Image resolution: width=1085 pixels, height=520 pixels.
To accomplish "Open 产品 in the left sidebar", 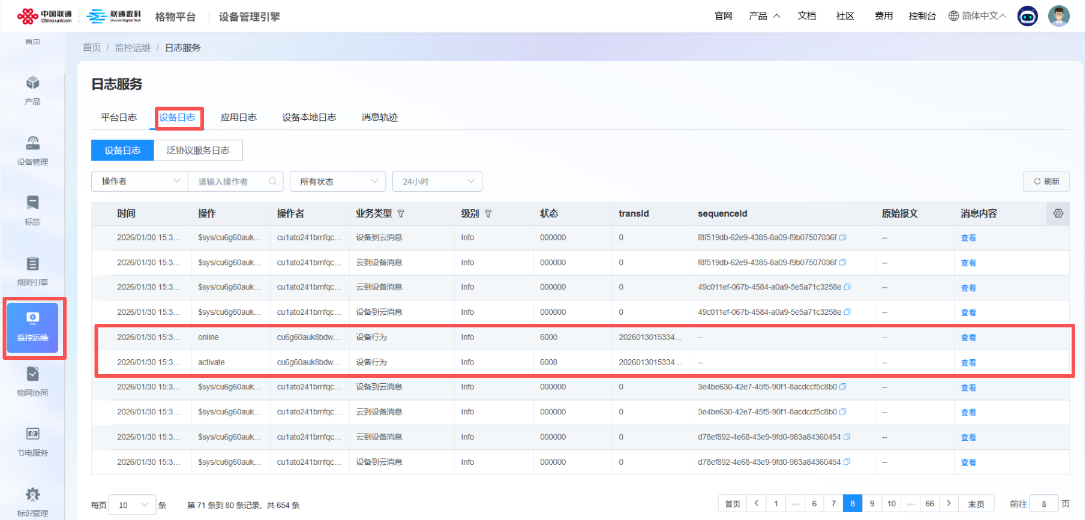I will pos(33,89).
